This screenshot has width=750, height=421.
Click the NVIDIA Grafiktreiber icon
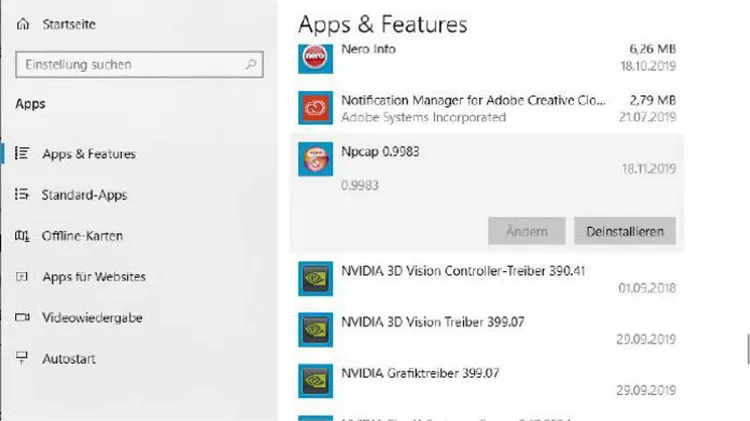click(315, 381)
